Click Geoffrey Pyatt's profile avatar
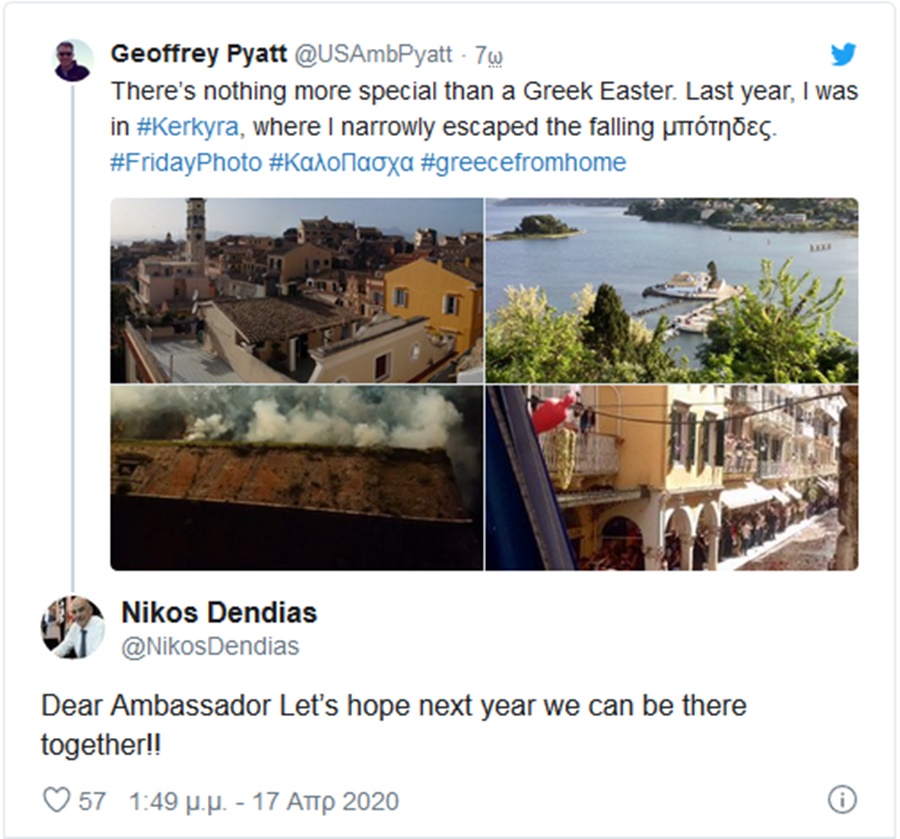900x839 pixels. pyautogui.click(x=72, y=61)
